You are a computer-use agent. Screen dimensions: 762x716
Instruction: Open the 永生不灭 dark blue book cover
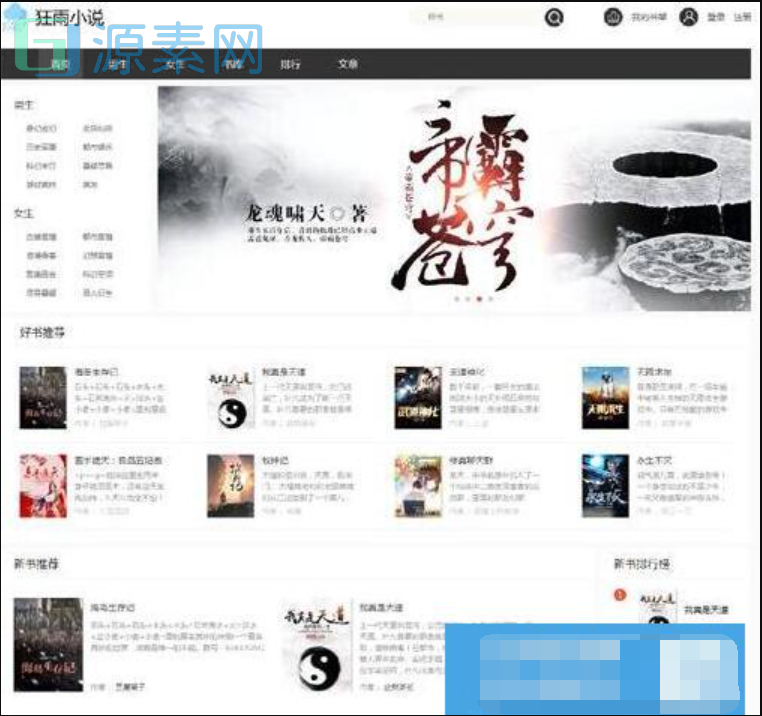(x=606, y=486)
